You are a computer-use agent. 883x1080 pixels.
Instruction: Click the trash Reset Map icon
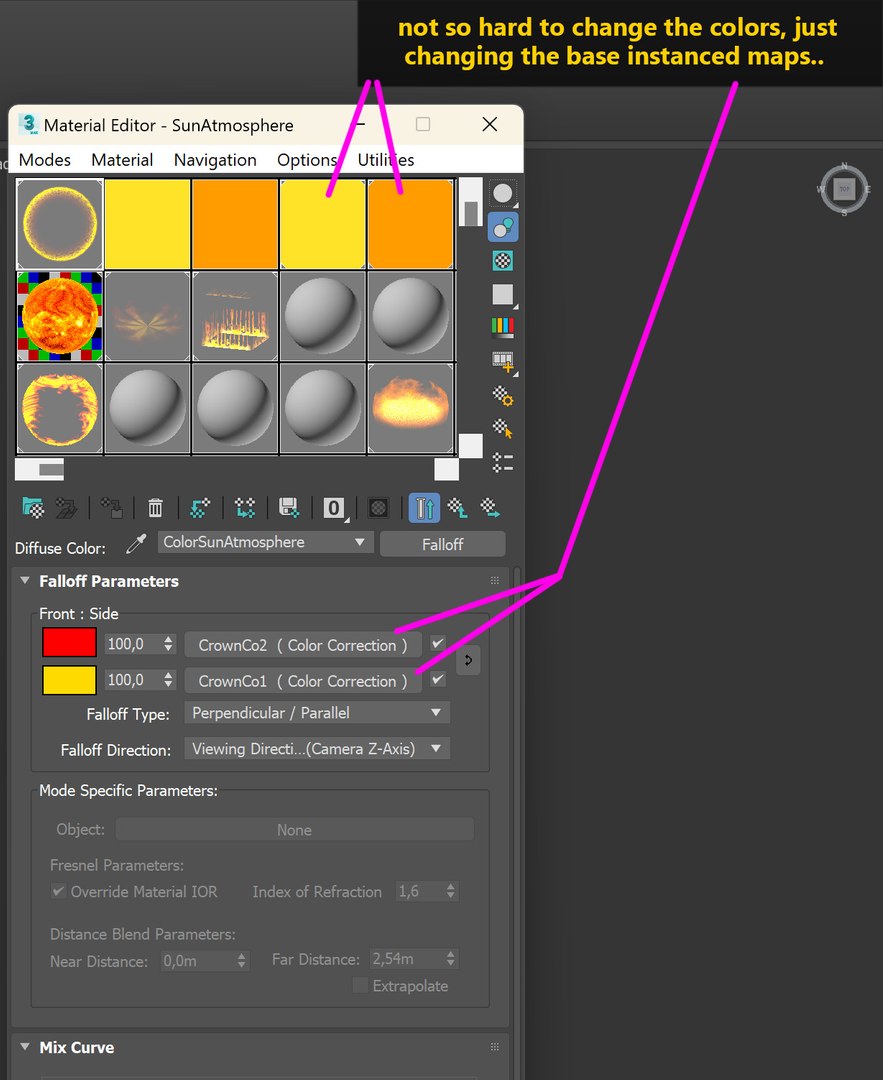155,508
